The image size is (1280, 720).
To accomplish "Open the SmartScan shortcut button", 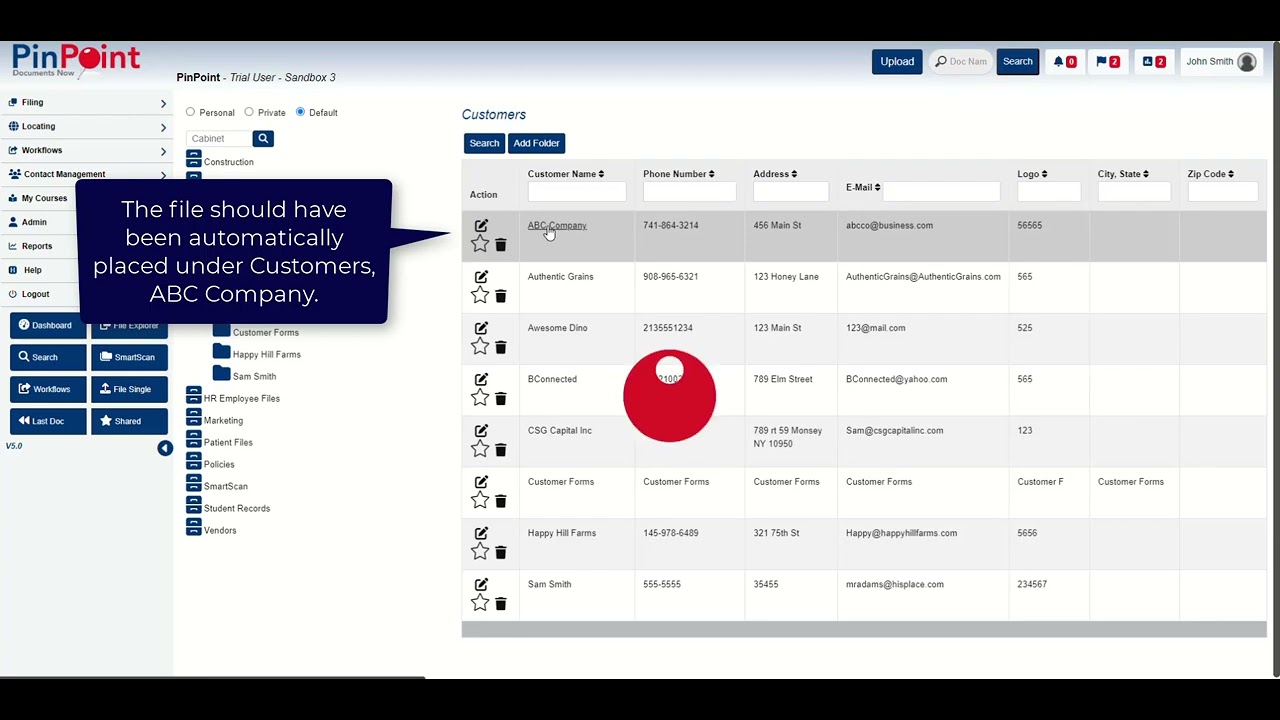I will pos(129,357).
